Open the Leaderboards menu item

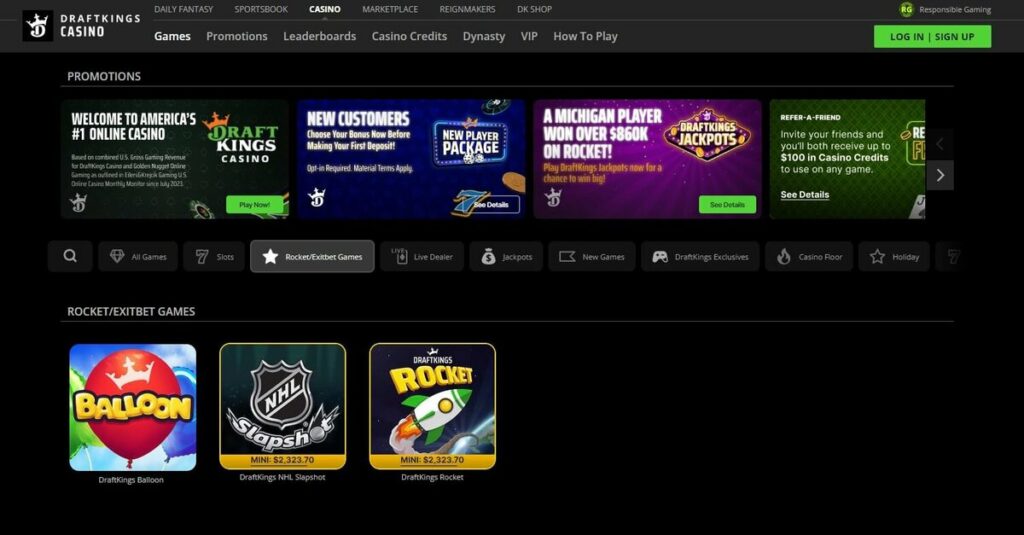pos(319,36)
